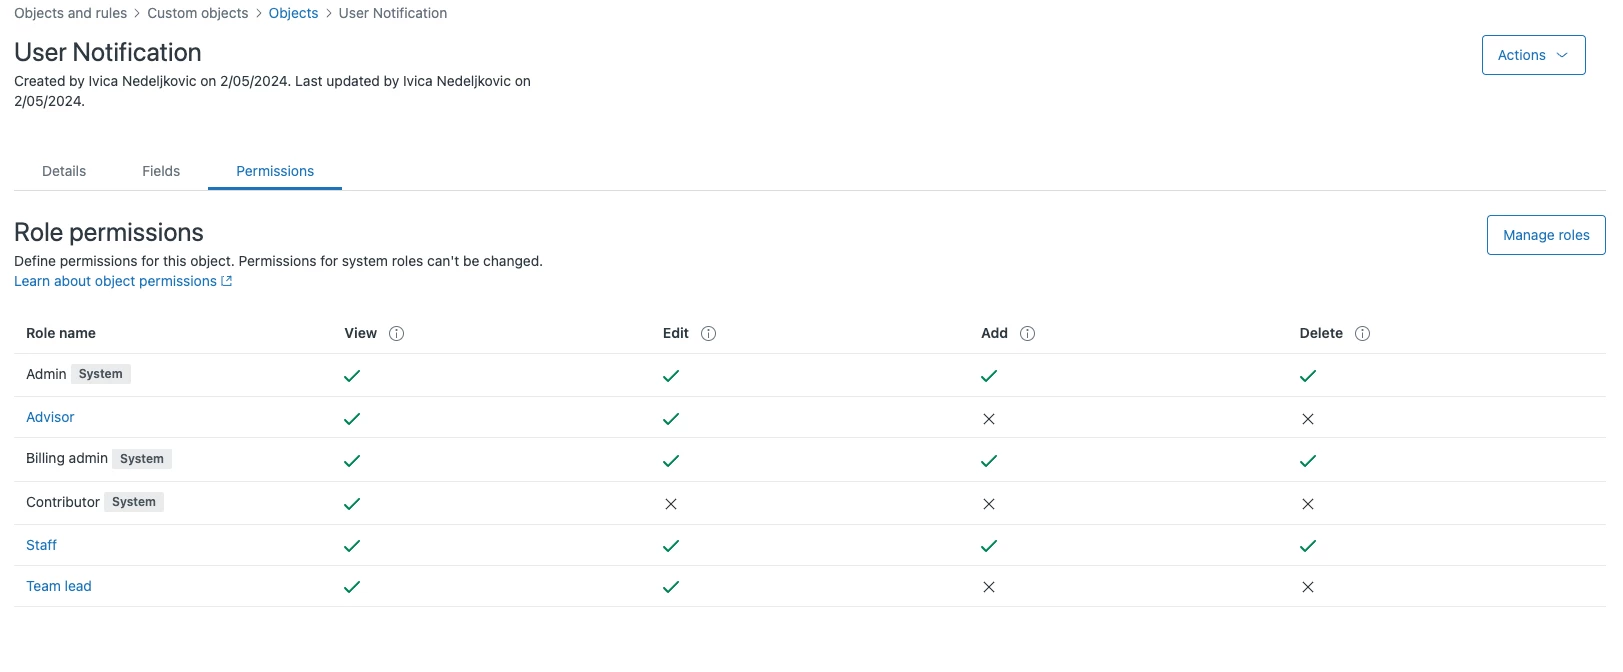Click the external link icon after Learn about object permissions

click(x=227, y=282)
